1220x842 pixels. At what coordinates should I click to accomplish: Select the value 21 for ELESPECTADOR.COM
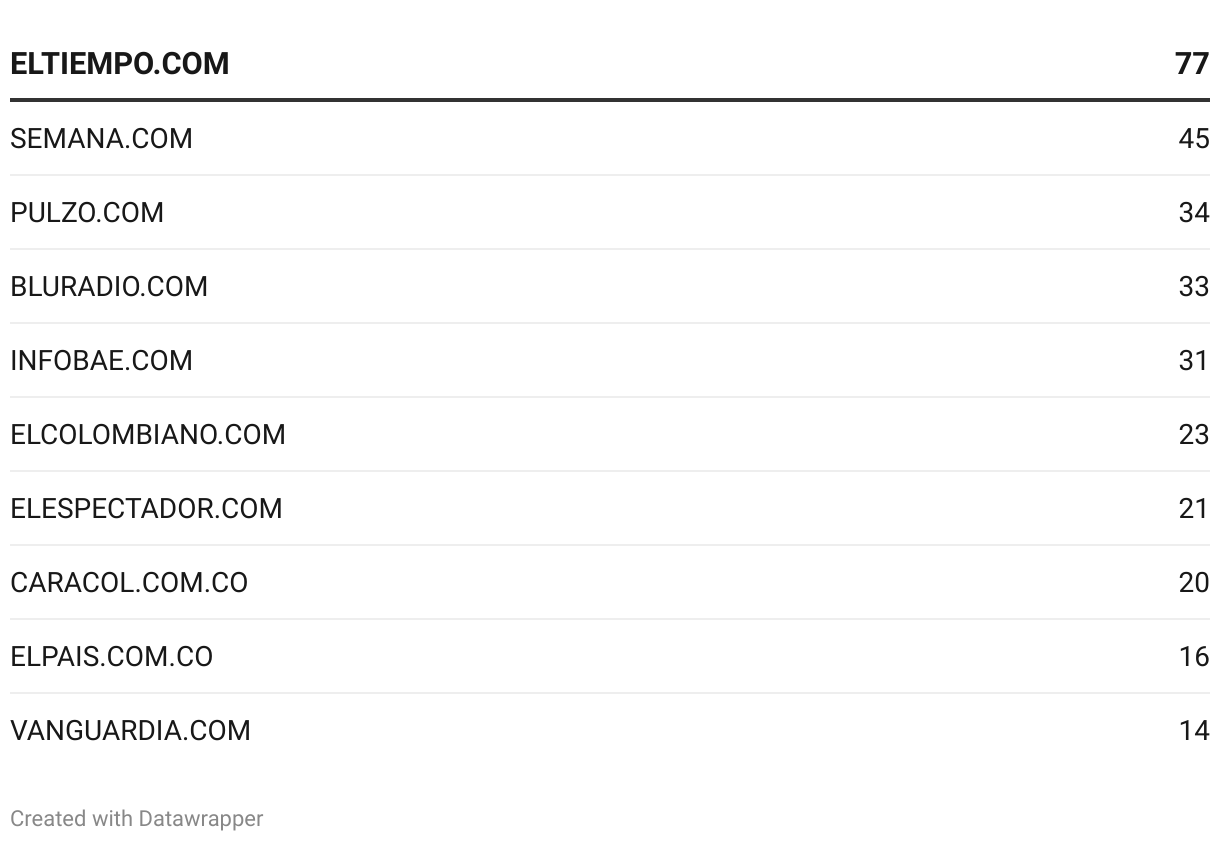click(x=1194, y=508)
